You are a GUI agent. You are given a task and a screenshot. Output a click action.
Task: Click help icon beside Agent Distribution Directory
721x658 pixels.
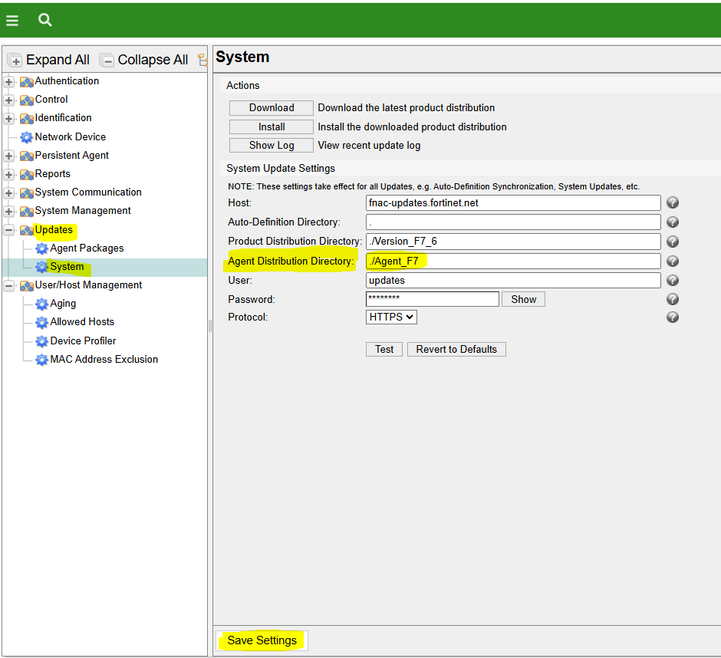pos(673,261)
